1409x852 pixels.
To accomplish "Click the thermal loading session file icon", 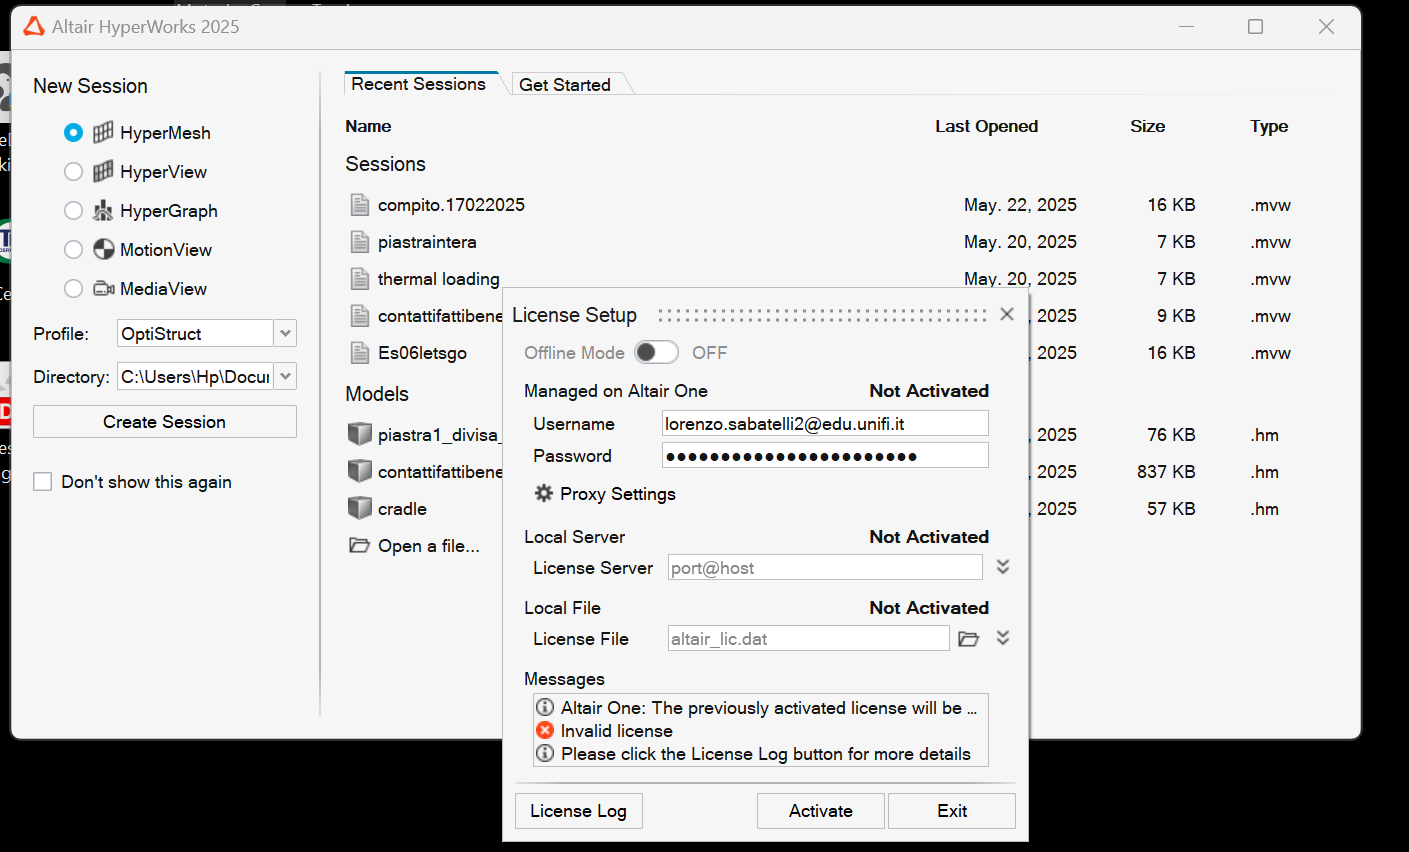I will pyautogui.click(x=360, y=279).
